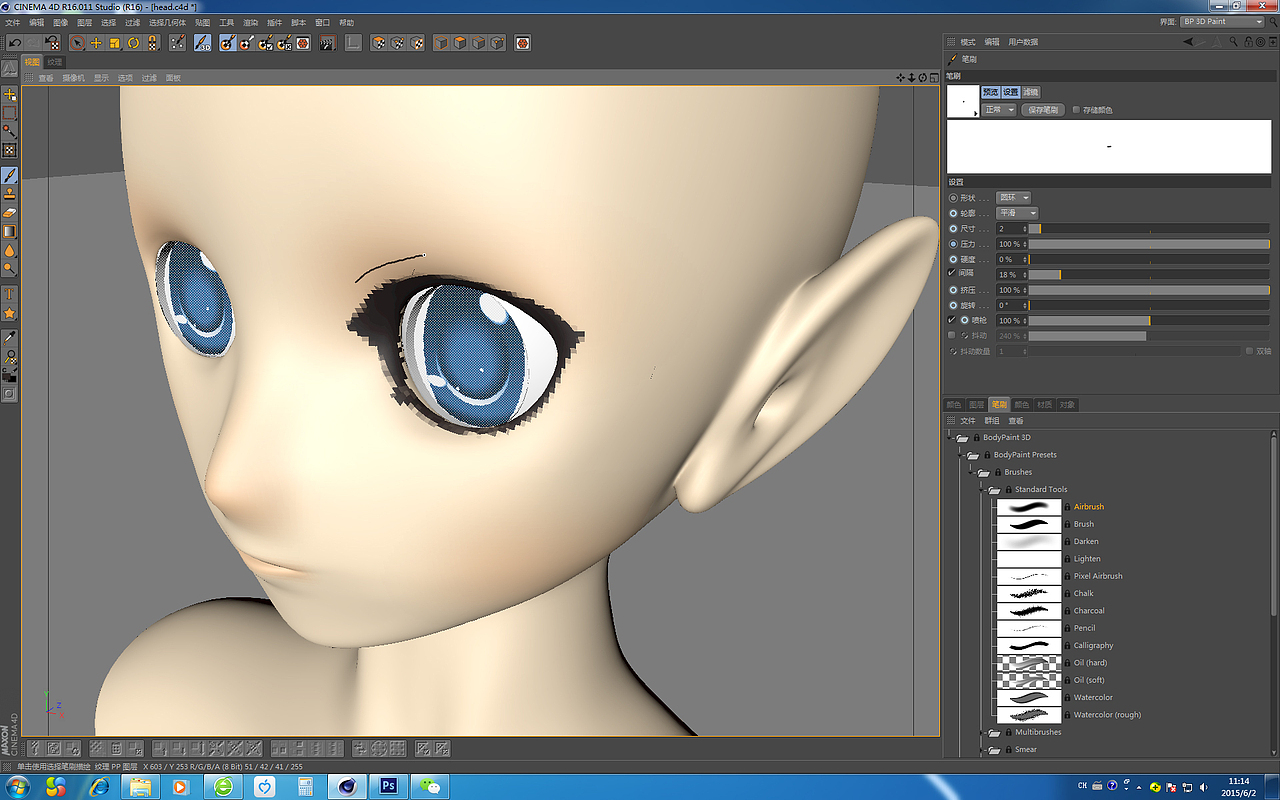
Task: Click the last red hexagon toolbar icon
Action: [x=522, y=43]
